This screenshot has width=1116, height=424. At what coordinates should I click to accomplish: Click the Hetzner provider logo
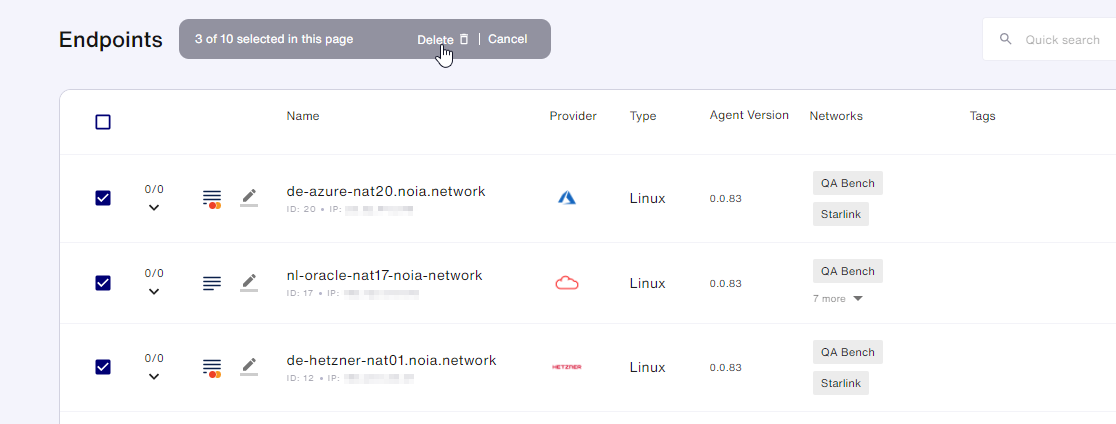point(567,367)
